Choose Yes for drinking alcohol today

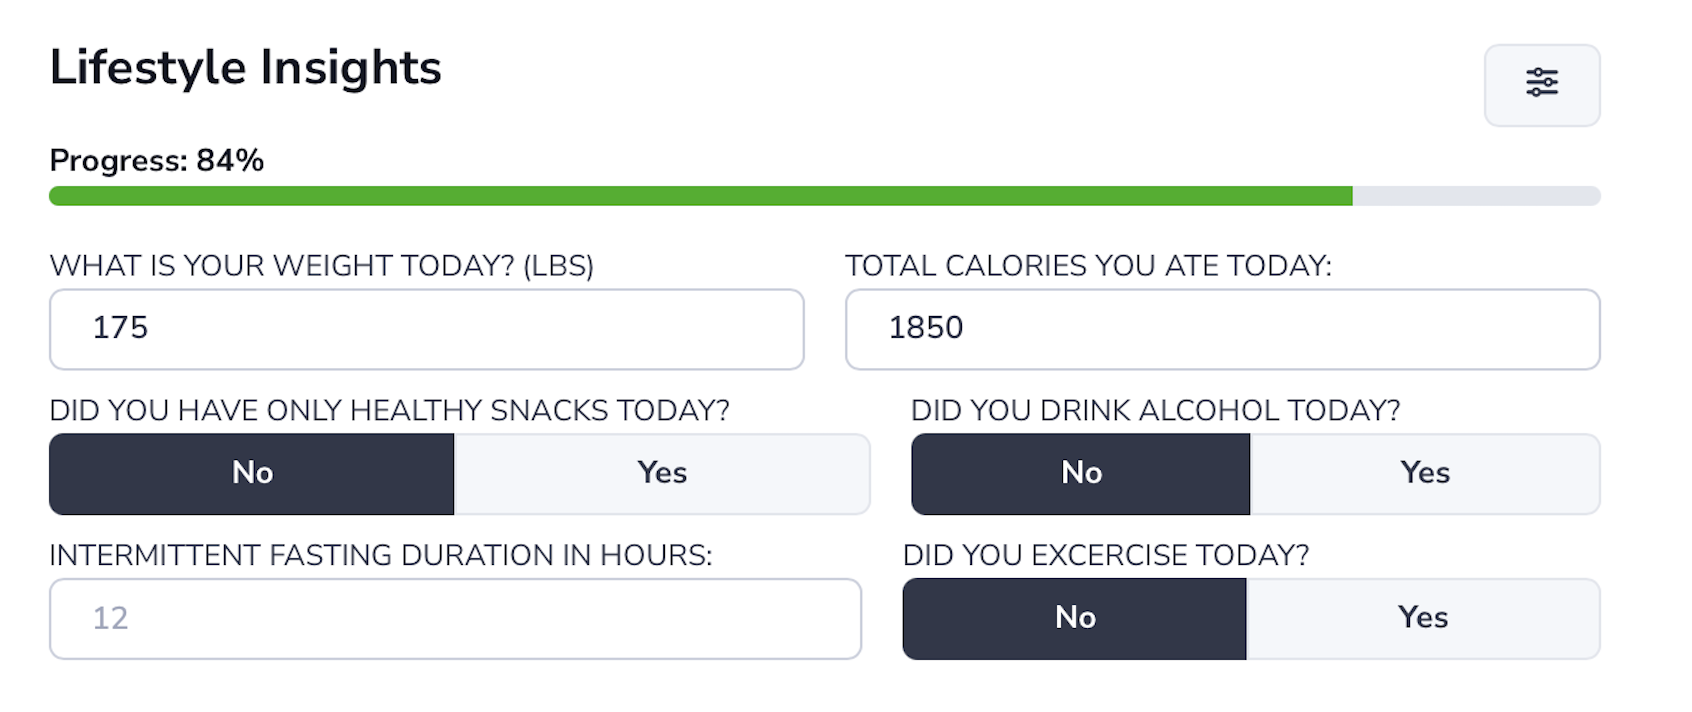(x=1424, y=473)
